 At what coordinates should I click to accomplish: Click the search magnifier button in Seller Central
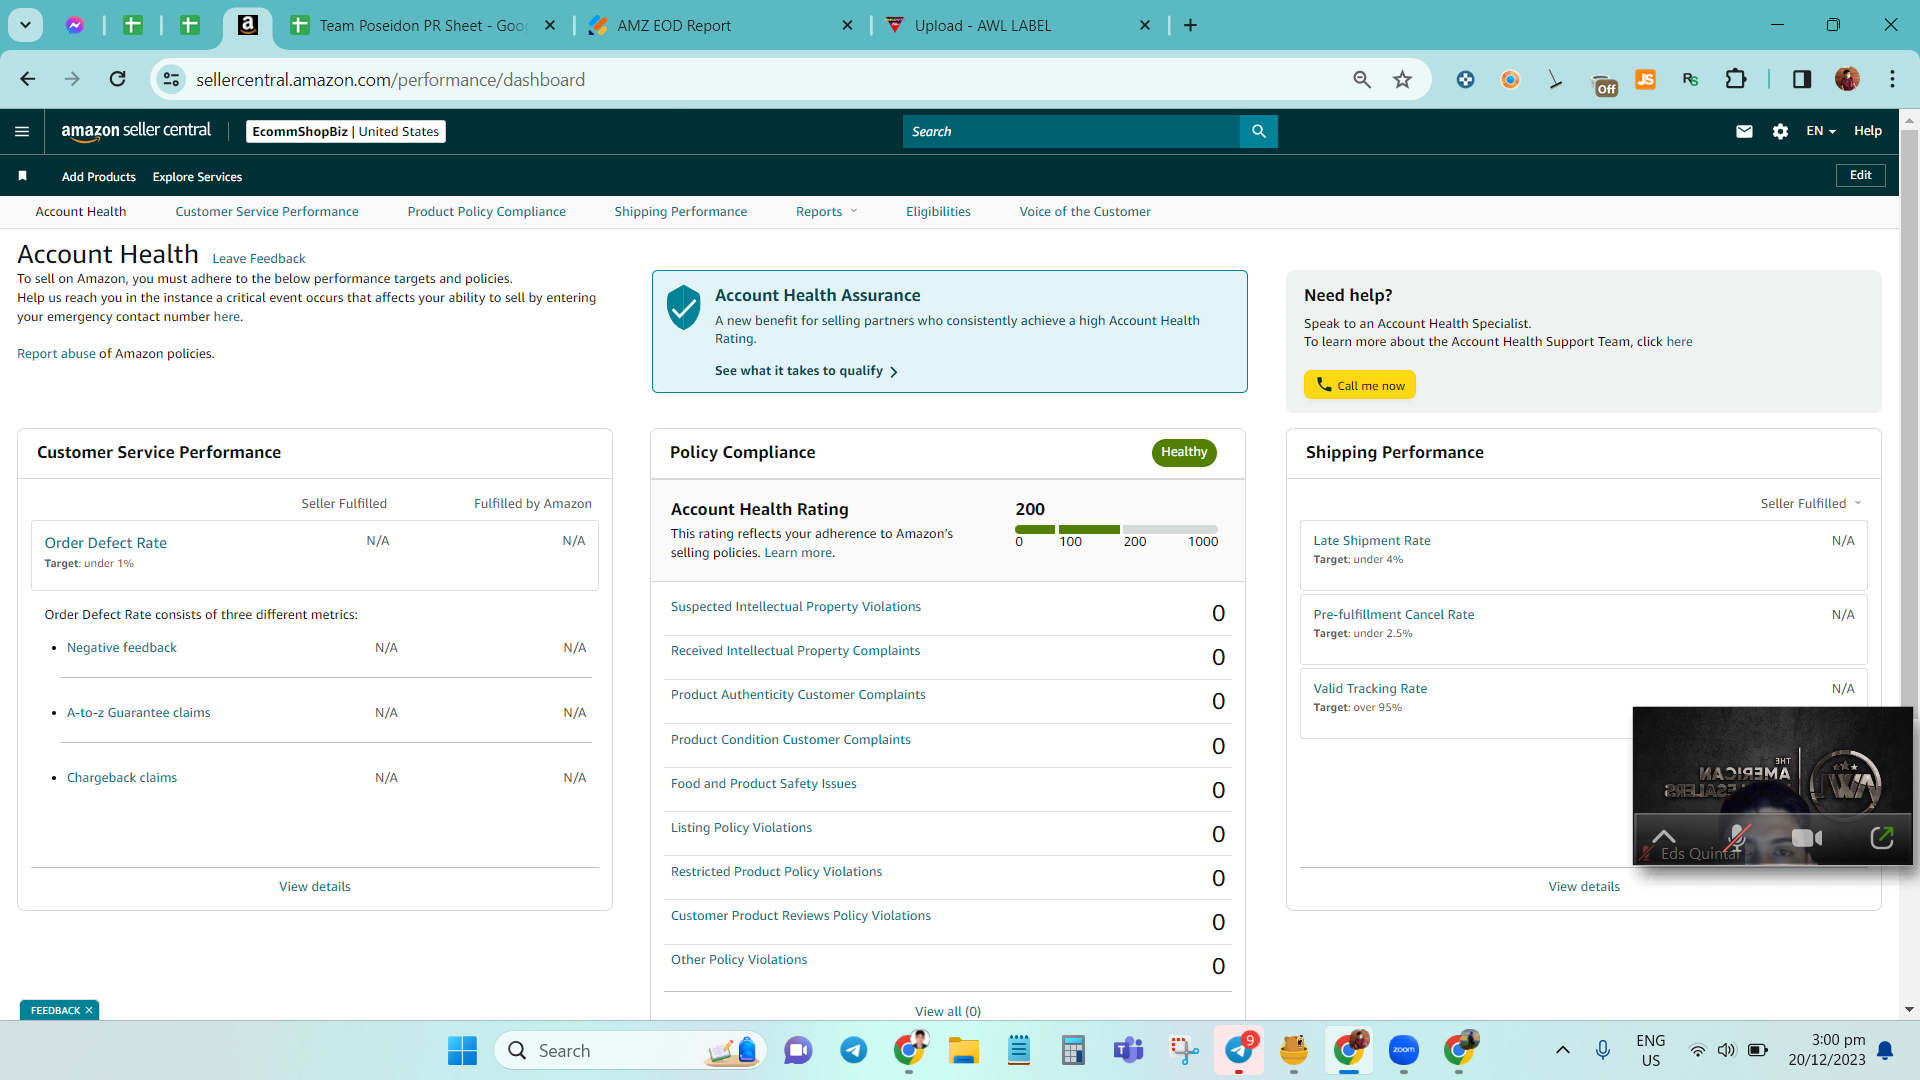(1259, 131)
